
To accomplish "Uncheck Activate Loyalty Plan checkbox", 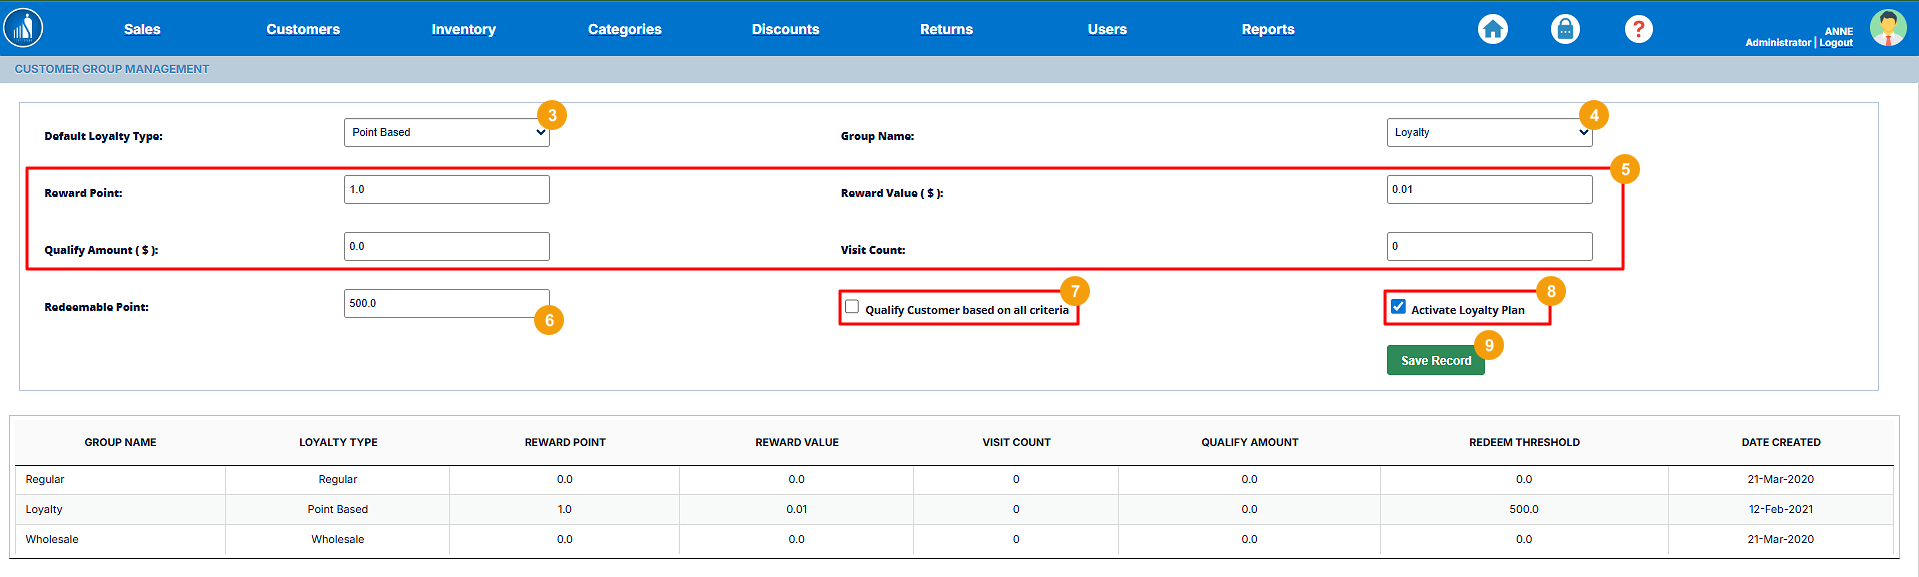I will click(x=1398, y=307).
